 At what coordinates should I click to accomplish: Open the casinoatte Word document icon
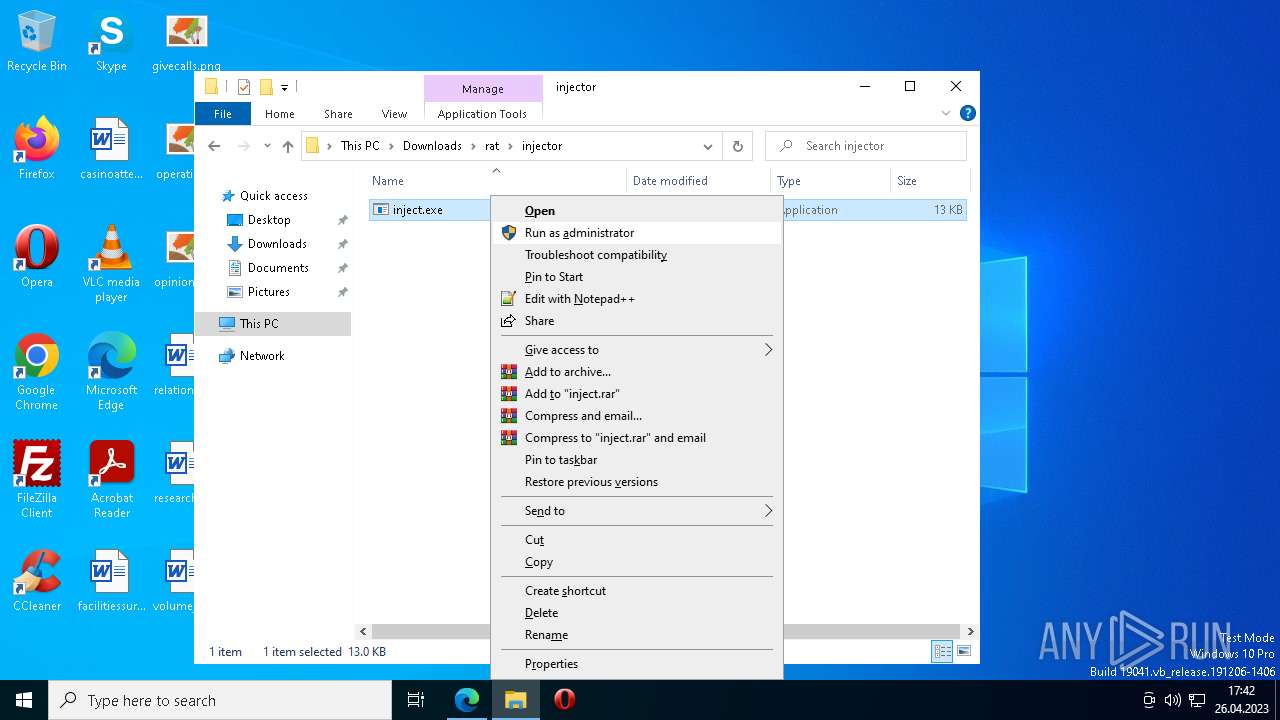click(111, 150)
